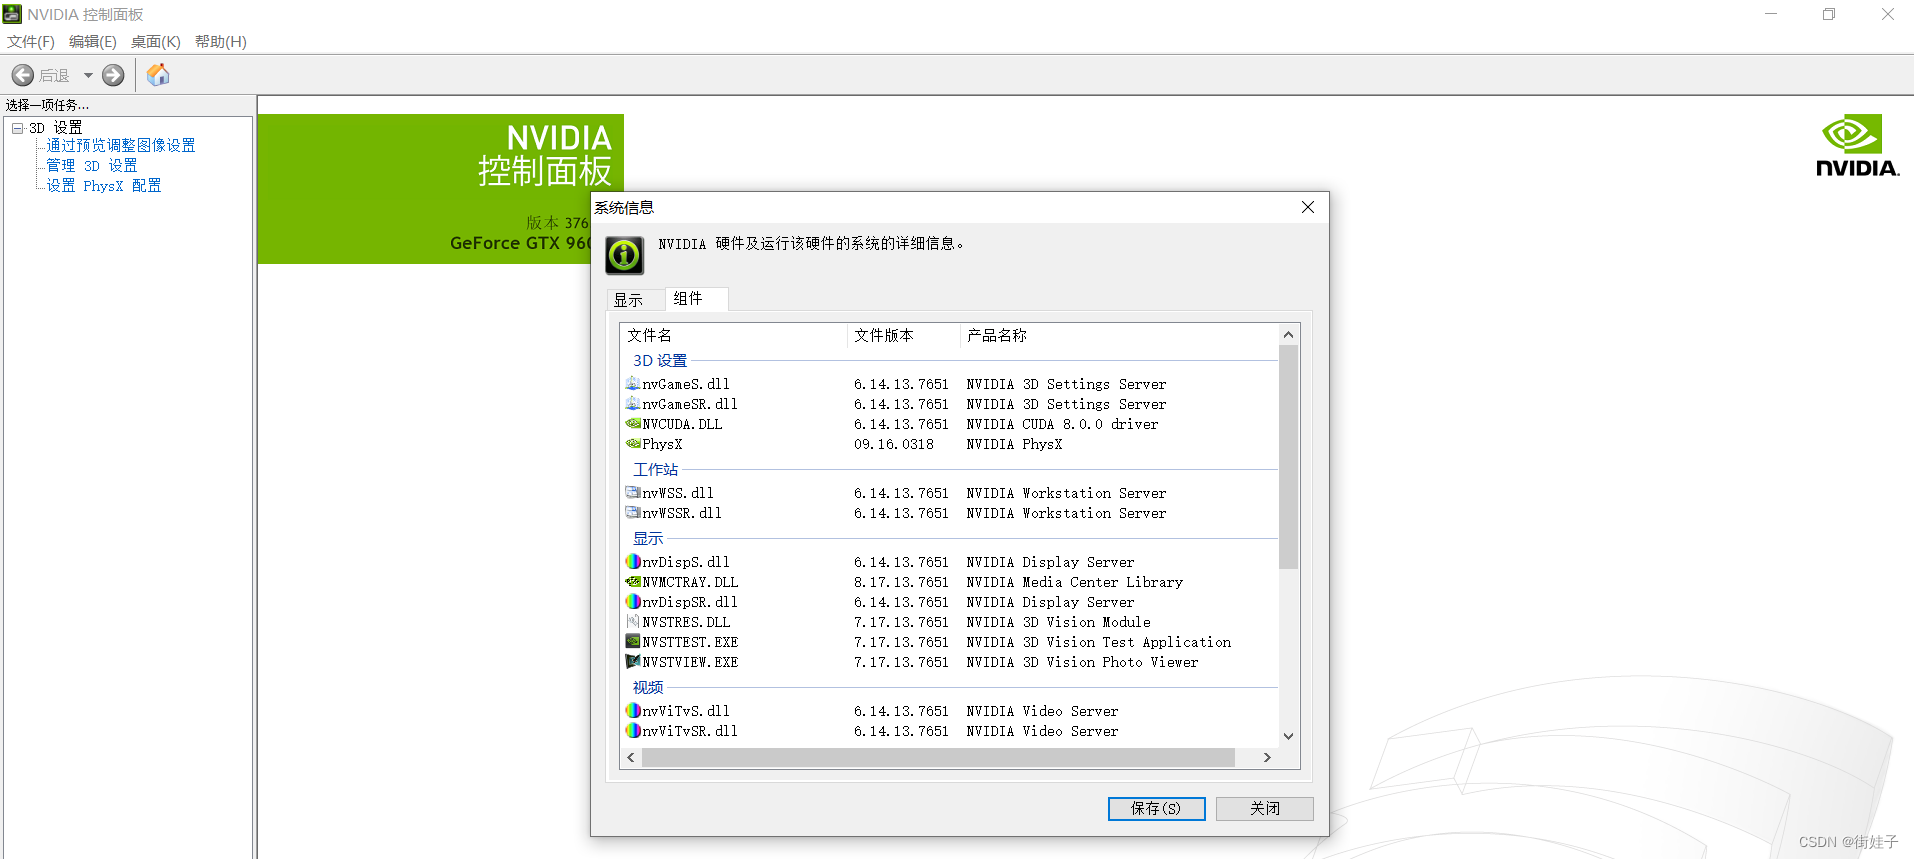This screenshot has width=1914, height=859.
Task: Click the PhysX row icon
Action: (633, 444)
